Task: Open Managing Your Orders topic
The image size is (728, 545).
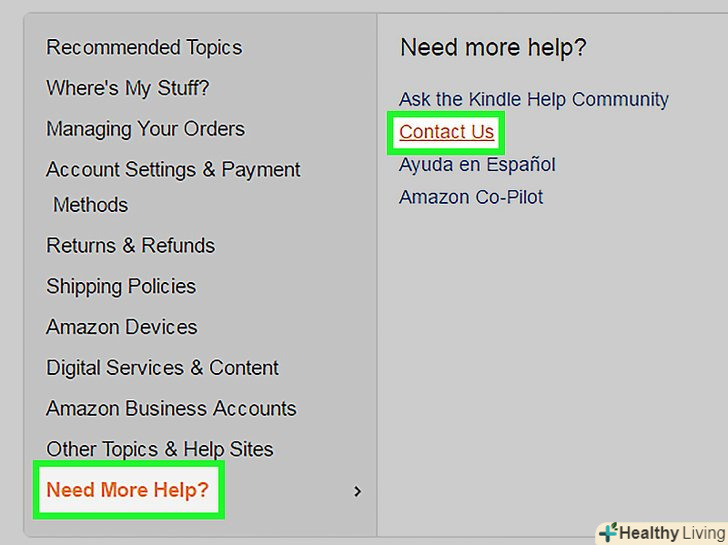Action: click(145, 129)
